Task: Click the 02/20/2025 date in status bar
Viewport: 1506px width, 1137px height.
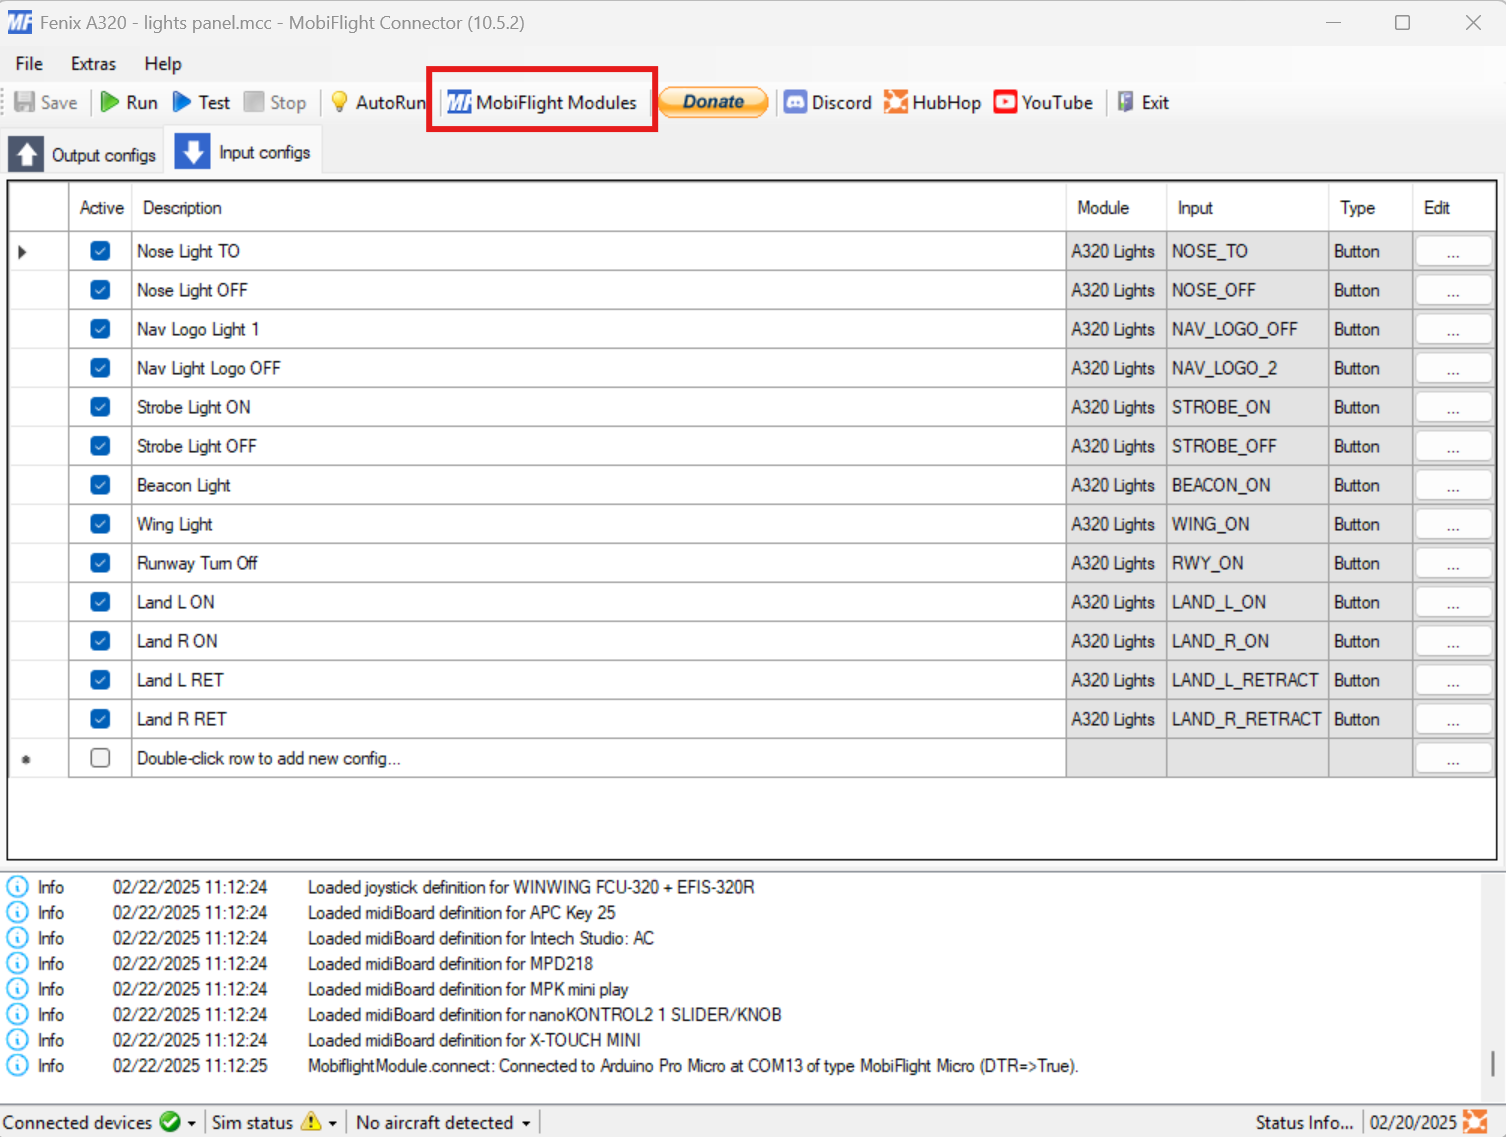Action: pos(1413,1123)
